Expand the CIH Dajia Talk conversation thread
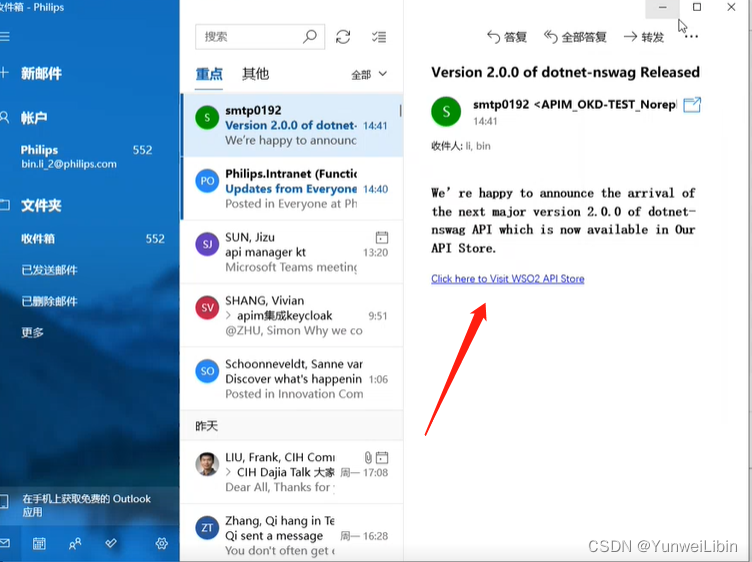Image resolution: width=752 pixels, height=562 pixels. [x=229, y=472]
